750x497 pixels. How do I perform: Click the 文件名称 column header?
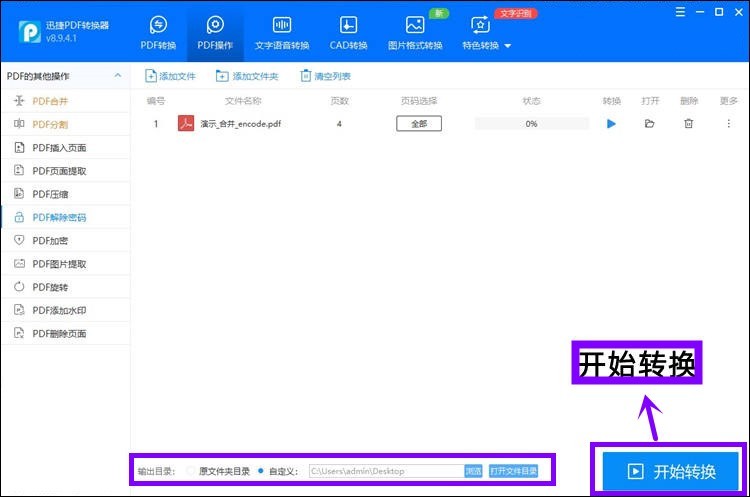tap(243, 101)
